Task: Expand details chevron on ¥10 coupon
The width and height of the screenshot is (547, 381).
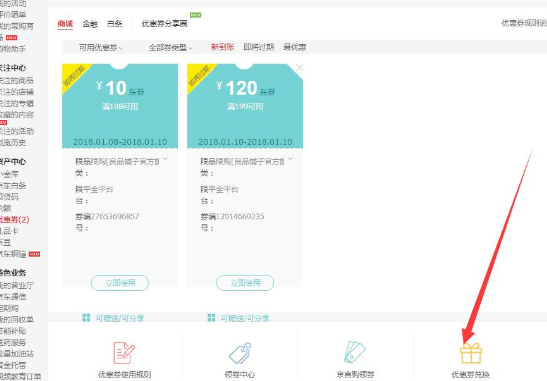Action: pyautogui.click(x=165, y=159)
